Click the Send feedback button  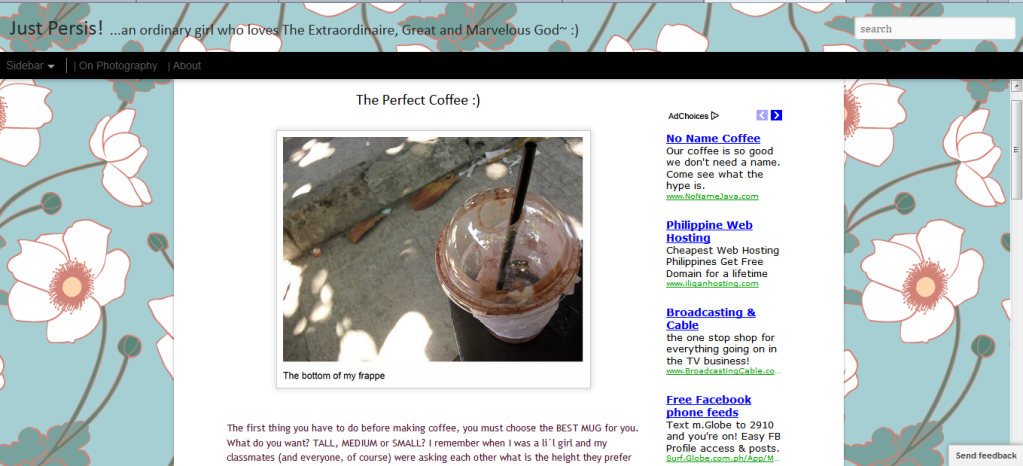pos(986,456)
